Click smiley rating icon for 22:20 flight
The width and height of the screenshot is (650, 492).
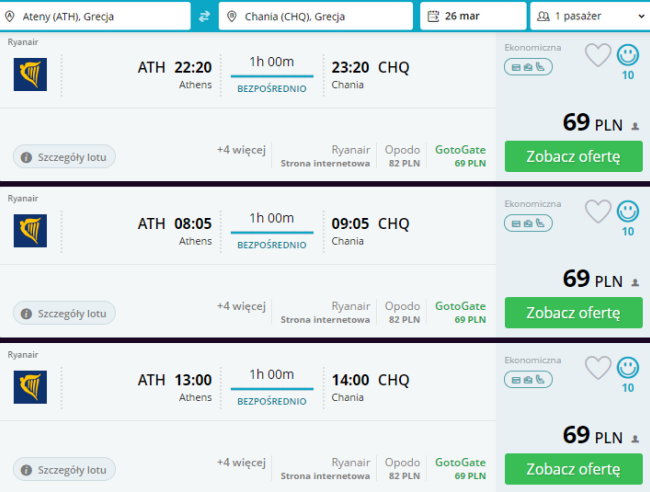[x=628, y=55]
